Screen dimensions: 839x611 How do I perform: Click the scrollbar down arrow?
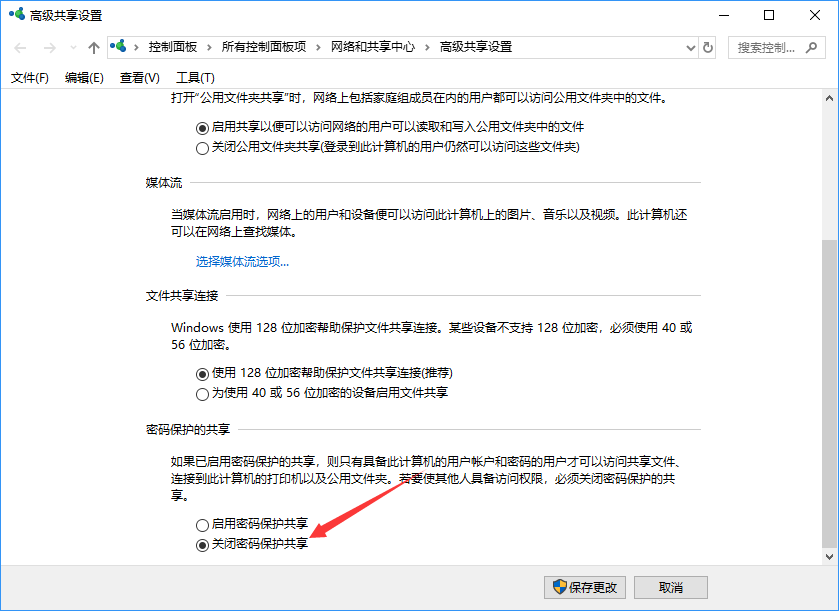(x=829, y=556)
